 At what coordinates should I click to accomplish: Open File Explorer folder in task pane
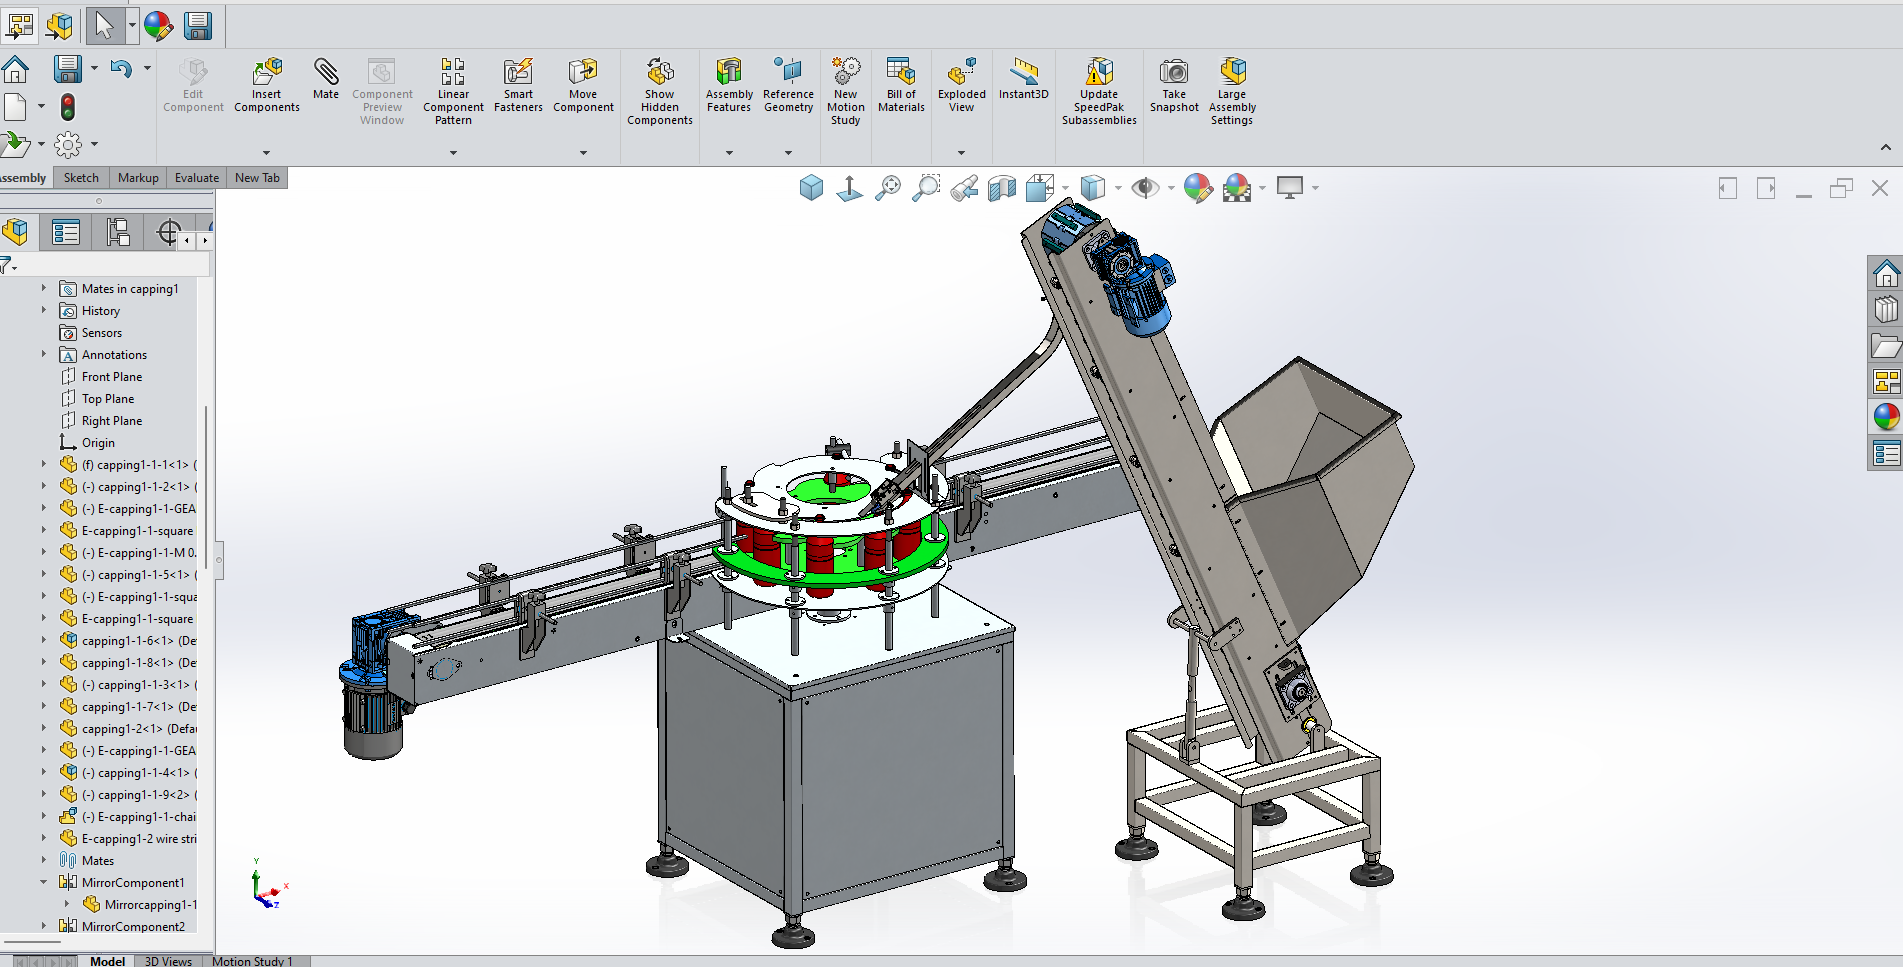1886,346
